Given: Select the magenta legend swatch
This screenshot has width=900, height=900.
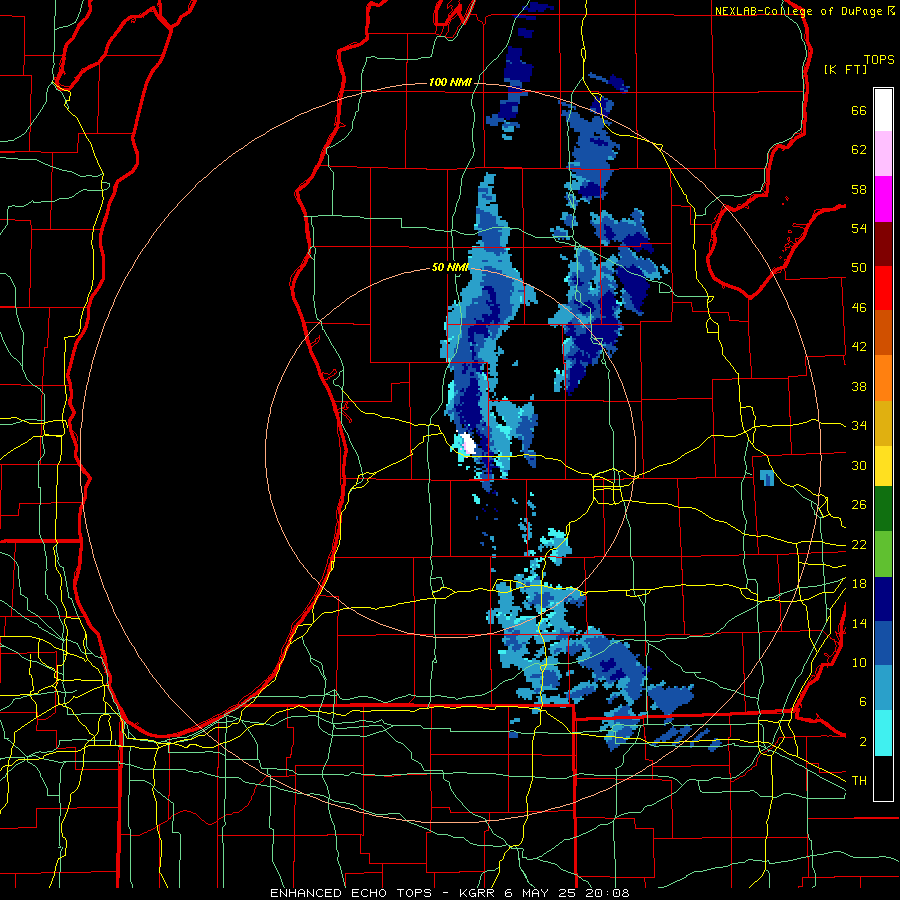Looking at the screenshot, I should point(883,199).
